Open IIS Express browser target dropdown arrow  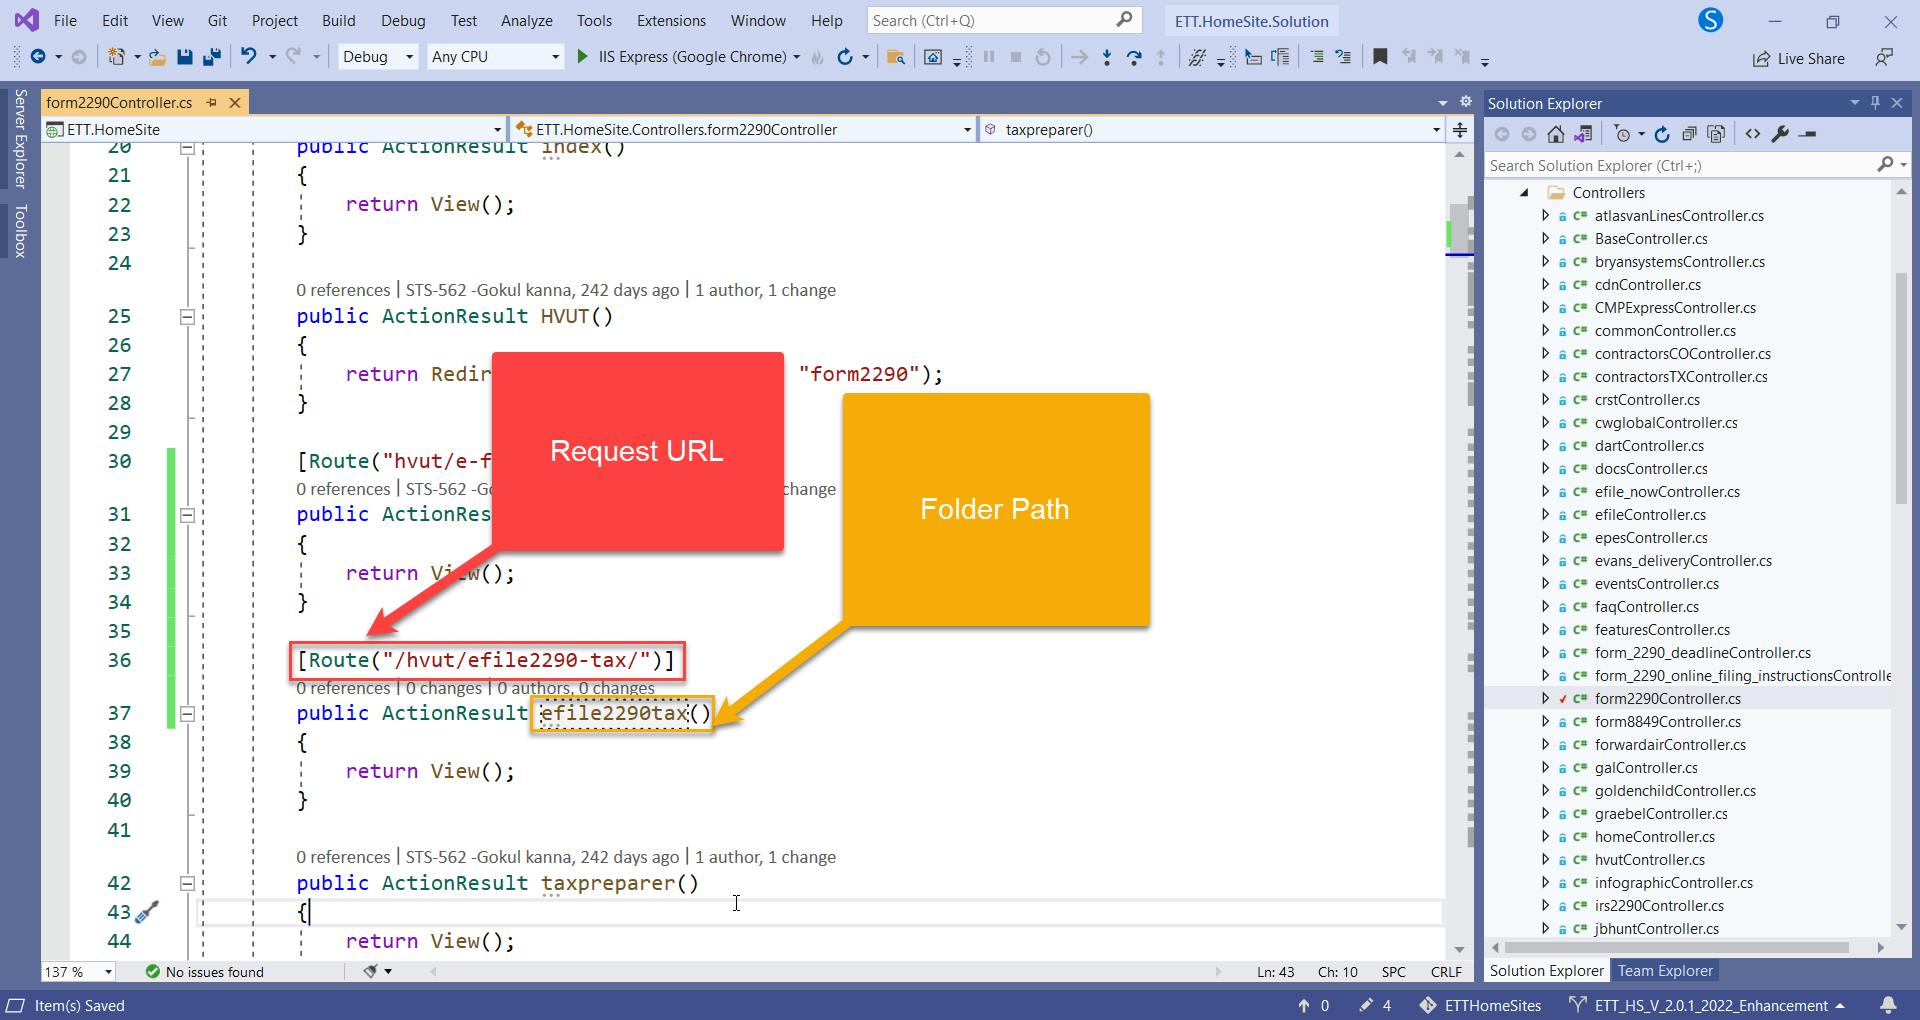tap(796, 57)
